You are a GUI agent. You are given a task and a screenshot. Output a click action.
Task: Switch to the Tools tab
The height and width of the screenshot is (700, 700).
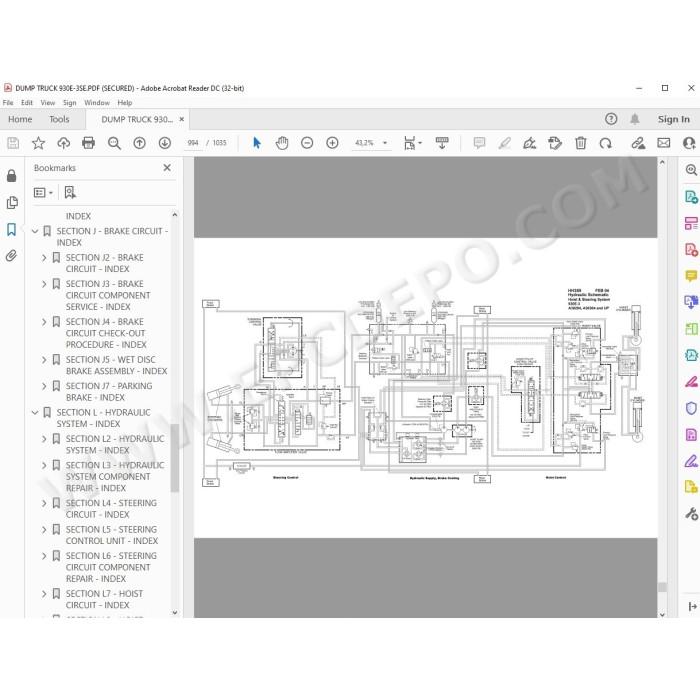[59, 119]
